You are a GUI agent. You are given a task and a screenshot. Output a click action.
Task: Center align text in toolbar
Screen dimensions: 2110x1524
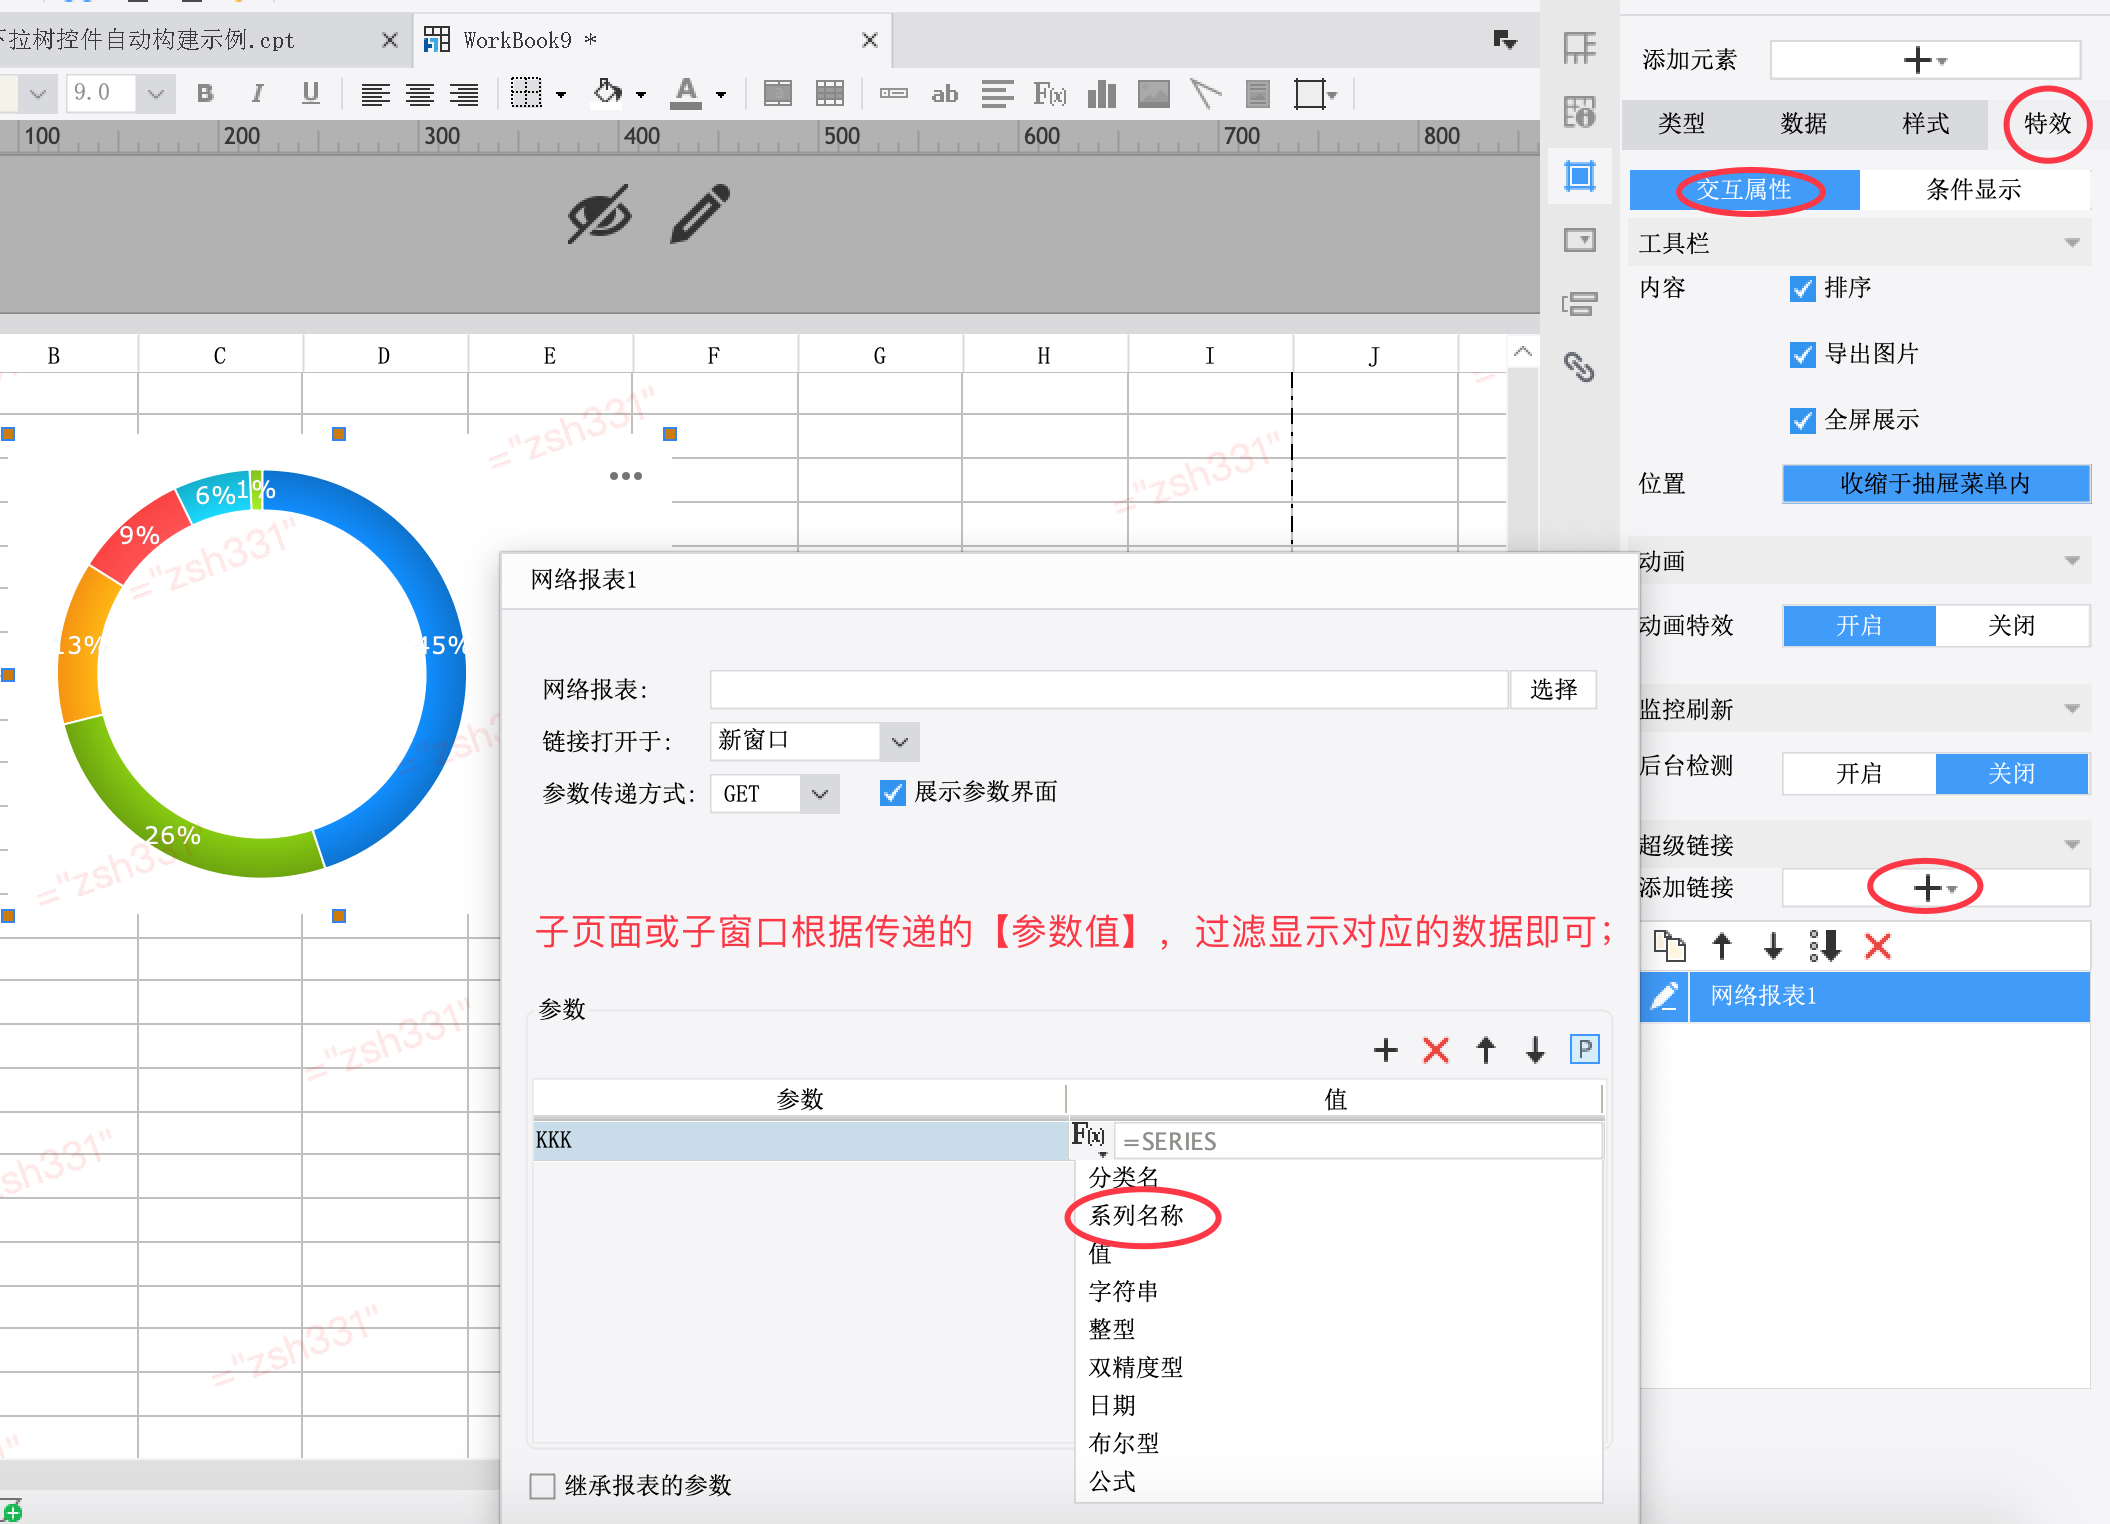click(x=420, y=95)
